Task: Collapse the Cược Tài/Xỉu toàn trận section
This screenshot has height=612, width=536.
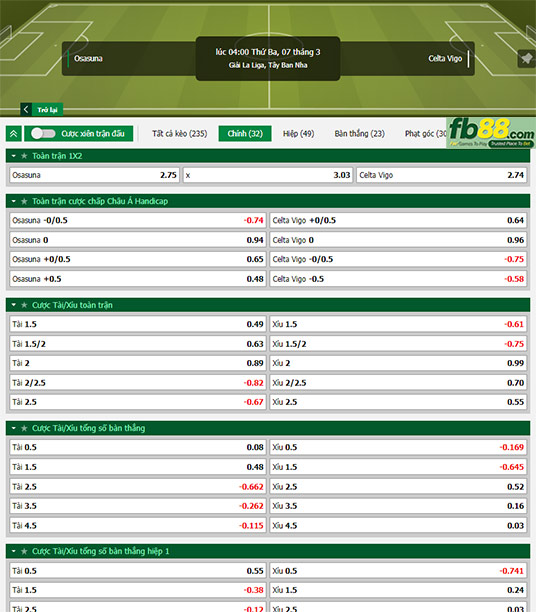Action: [x=14, y=305]
